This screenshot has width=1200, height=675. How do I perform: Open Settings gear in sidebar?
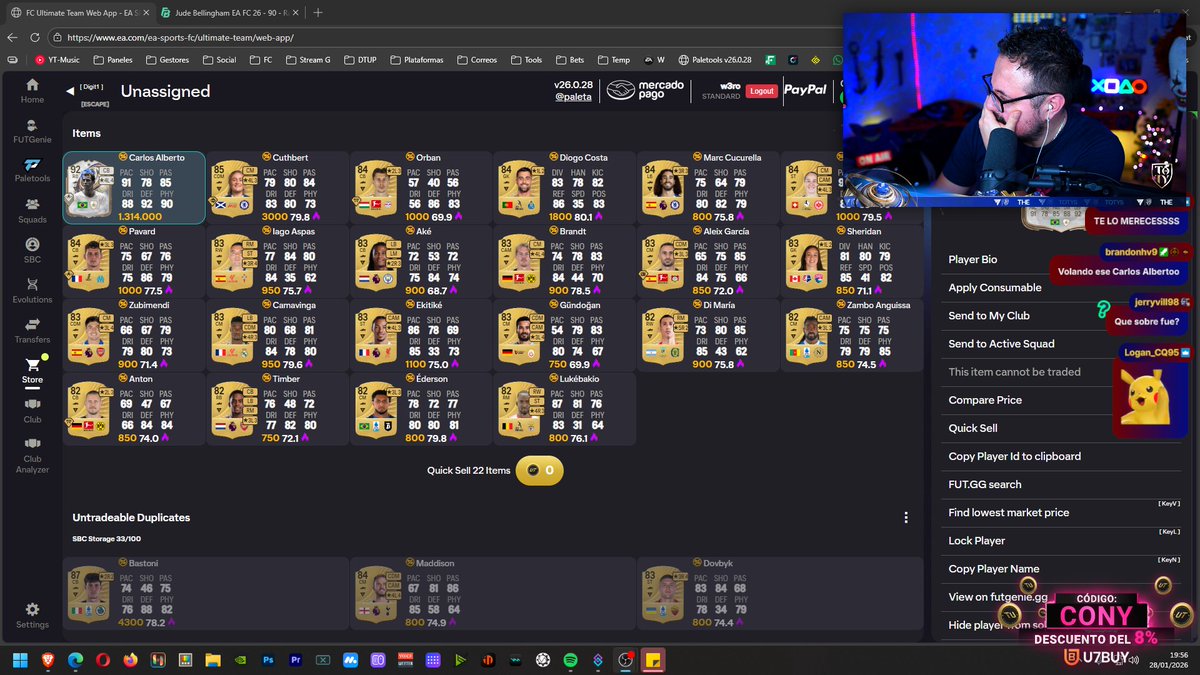tap(32, 615)
